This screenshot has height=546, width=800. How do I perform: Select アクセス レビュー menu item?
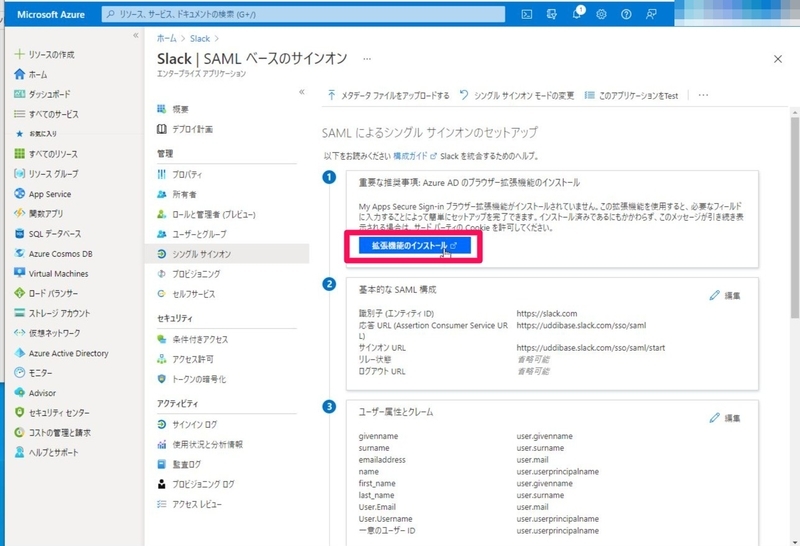click(x=189, y=504)
